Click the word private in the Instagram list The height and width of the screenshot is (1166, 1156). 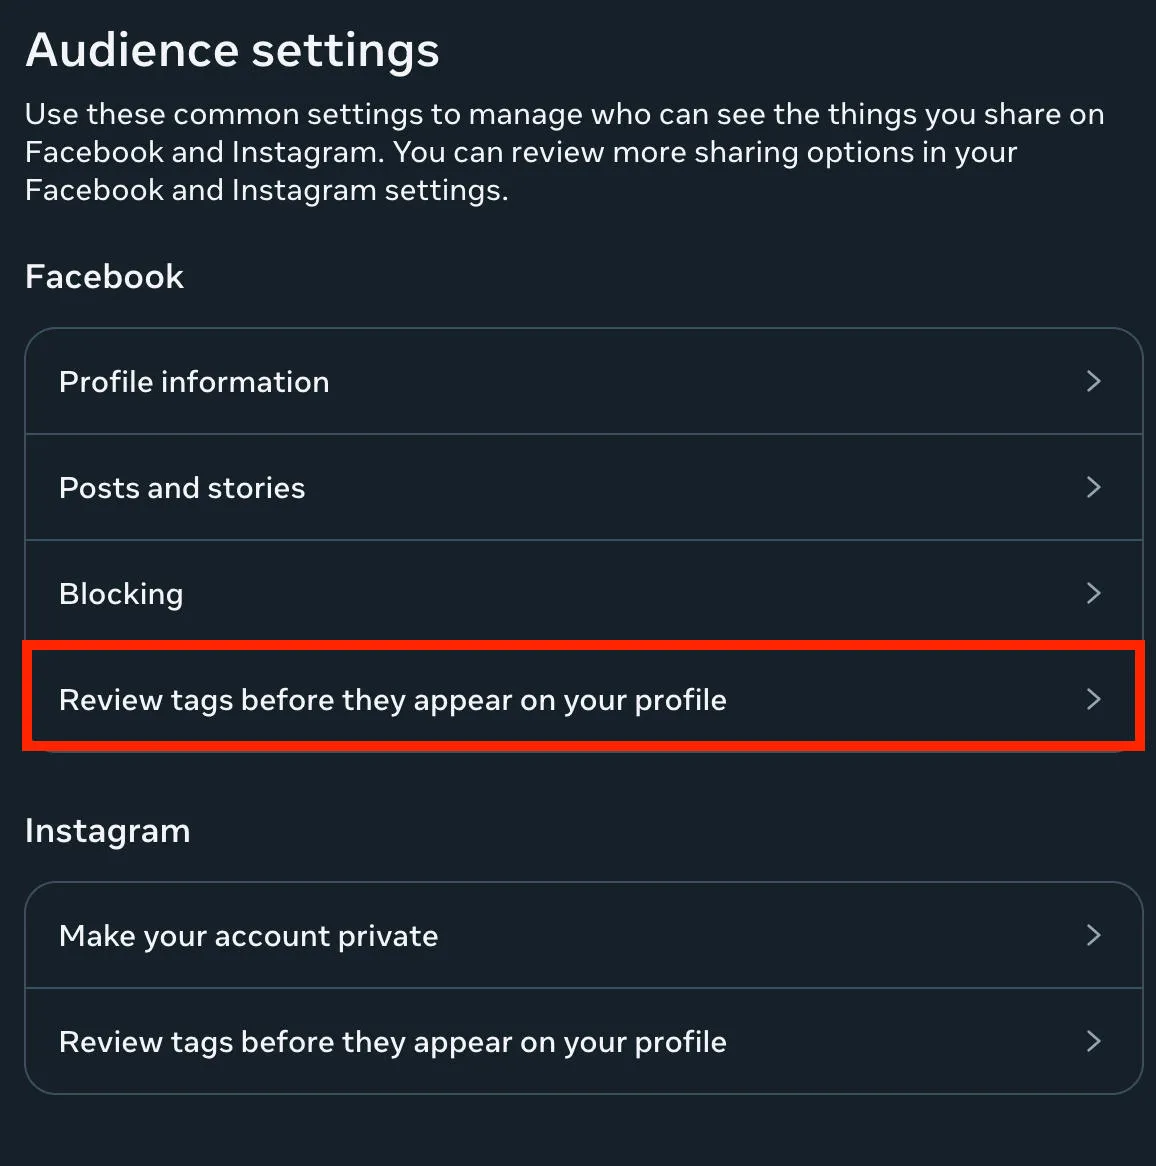point(388,937)
